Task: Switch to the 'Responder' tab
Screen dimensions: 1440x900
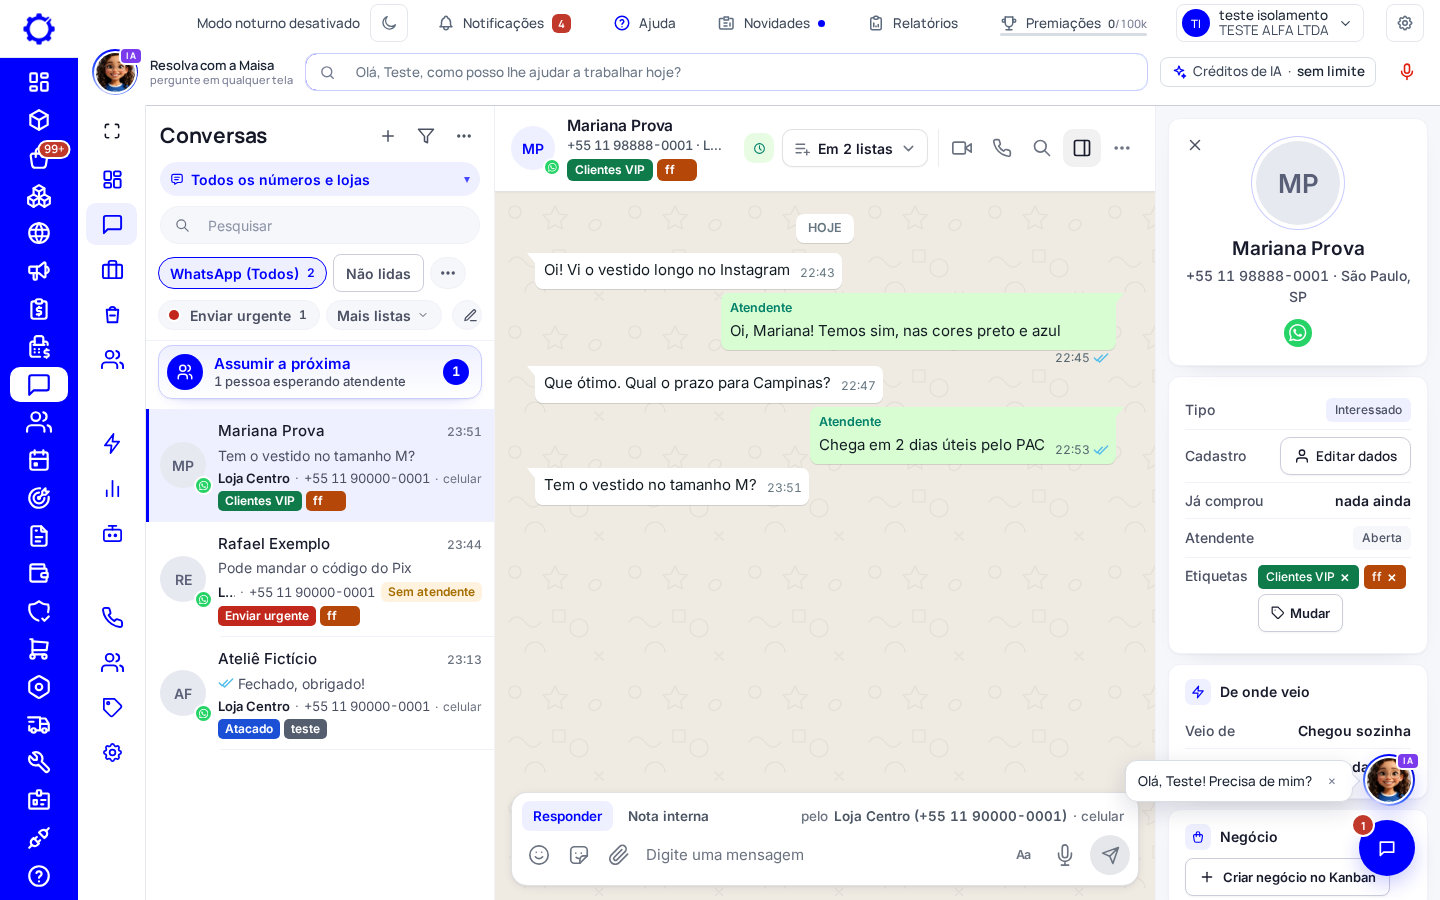Action: [567, 816]
